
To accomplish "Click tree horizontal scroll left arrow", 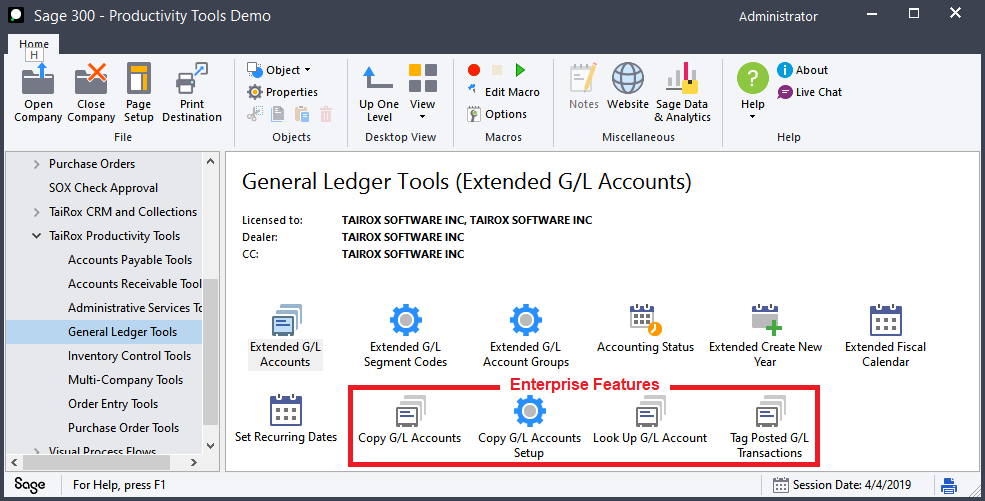I will coord(14,463).
